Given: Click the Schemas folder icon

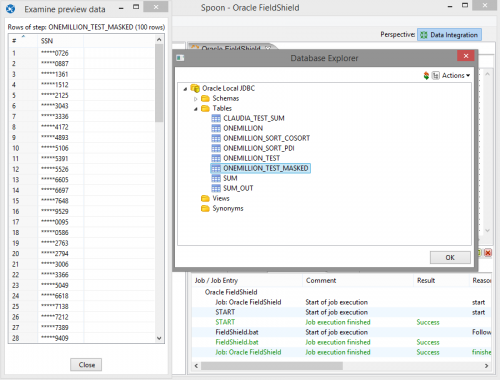Looking at the screenshot, I should [205, 98].
